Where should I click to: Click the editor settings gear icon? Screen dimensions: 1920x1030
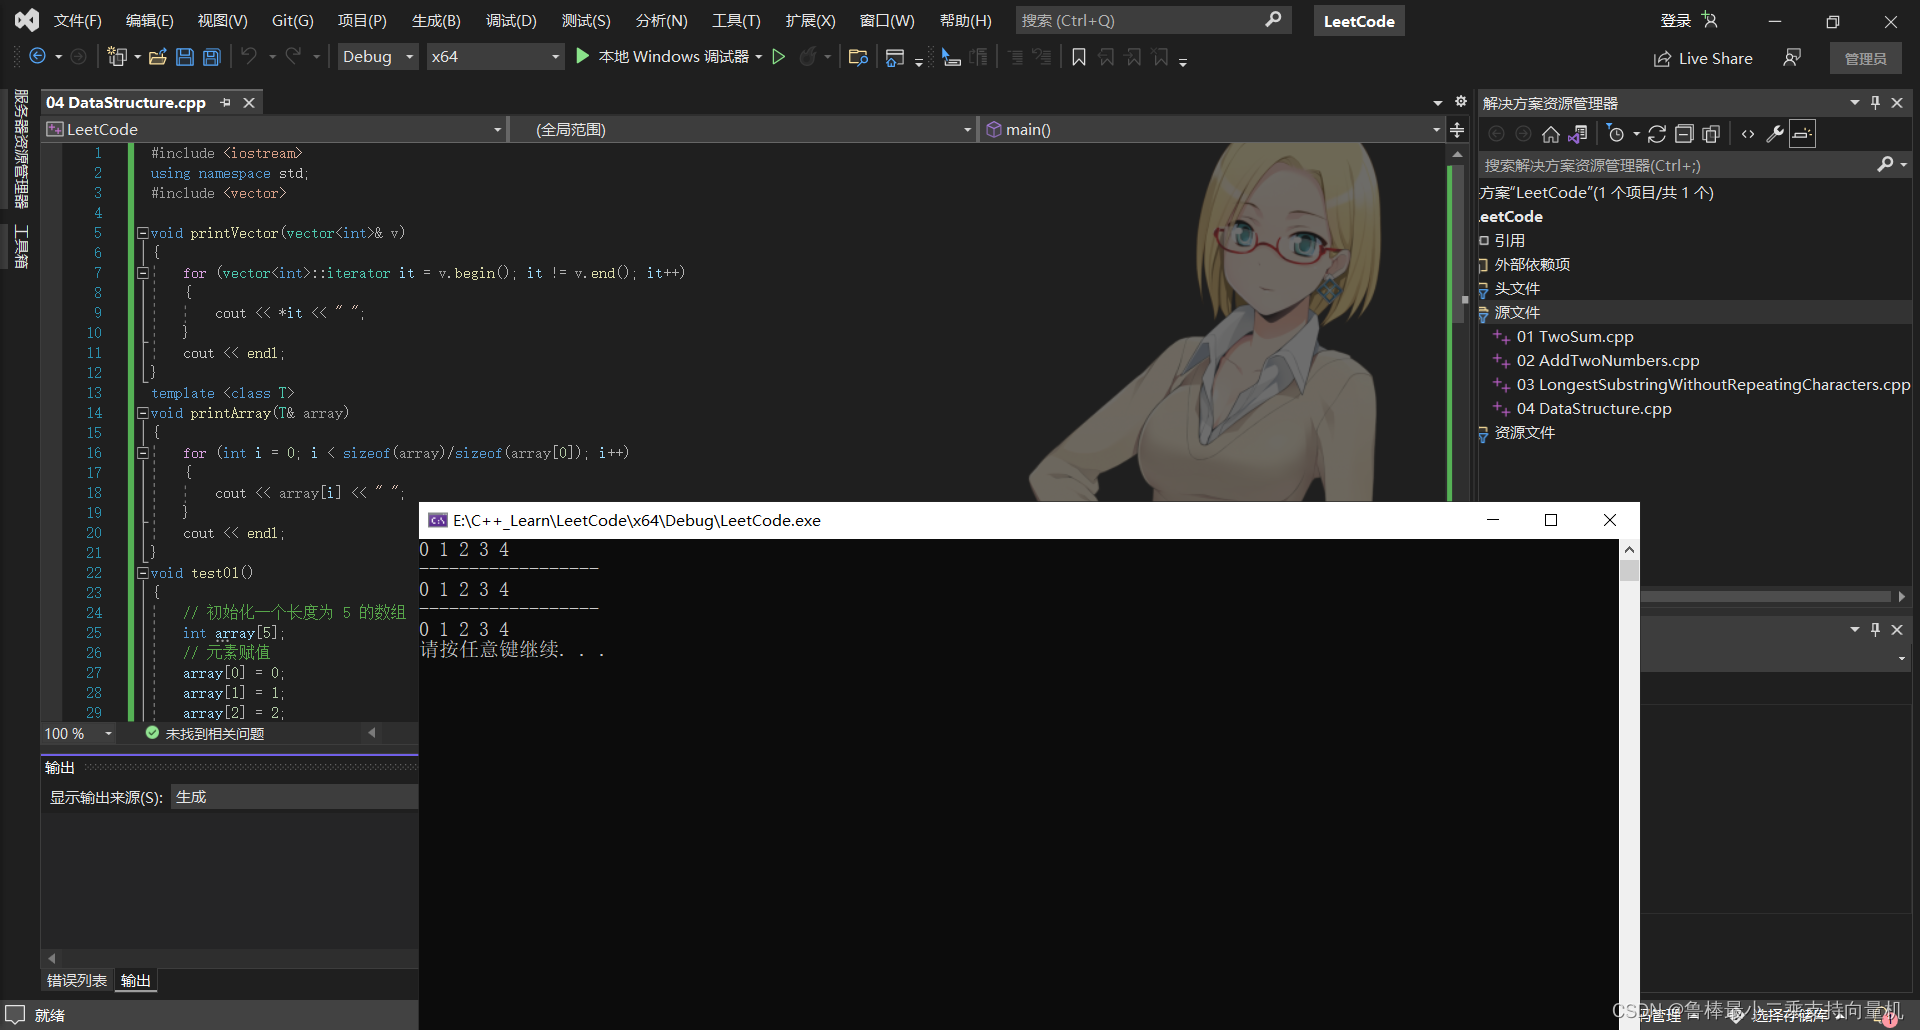click(1460, 102)
